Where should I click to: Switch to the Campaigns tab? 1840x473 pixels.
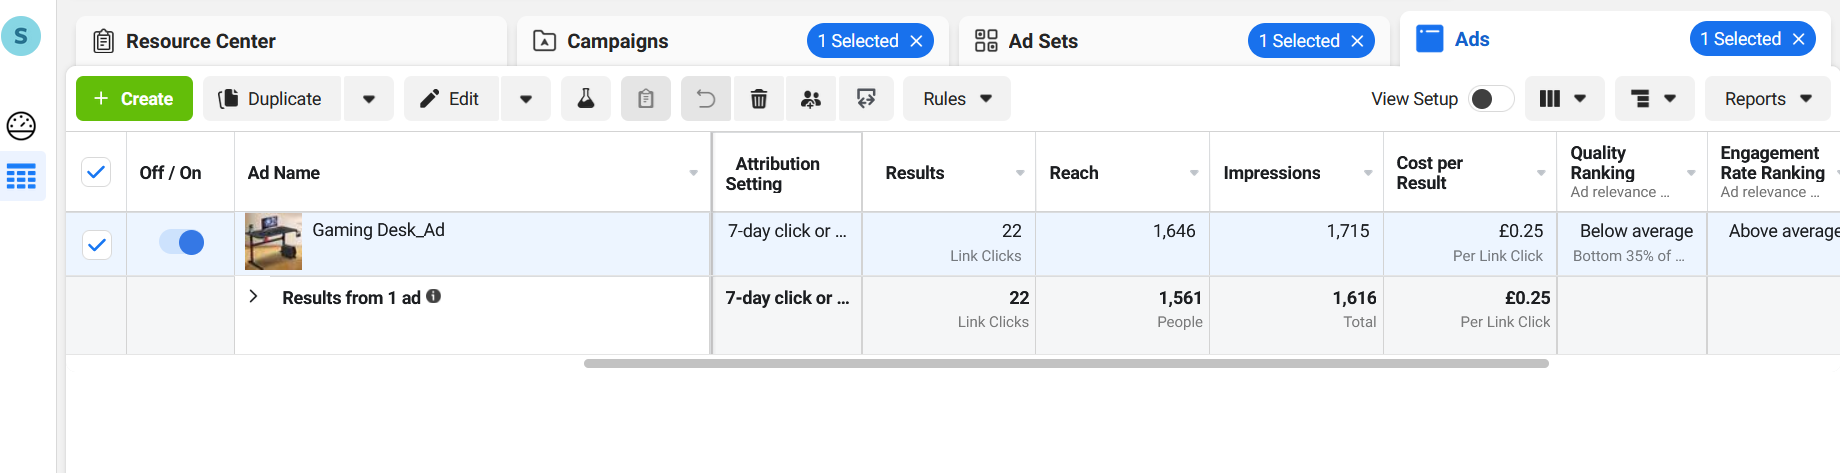coord(617,41)
